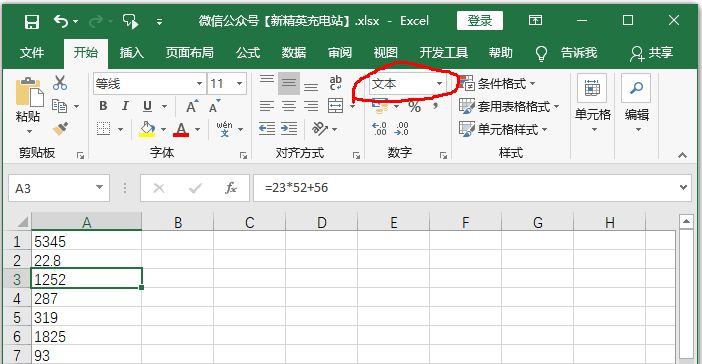
Task: Click the A3 name box
Action: click(59, 188)
